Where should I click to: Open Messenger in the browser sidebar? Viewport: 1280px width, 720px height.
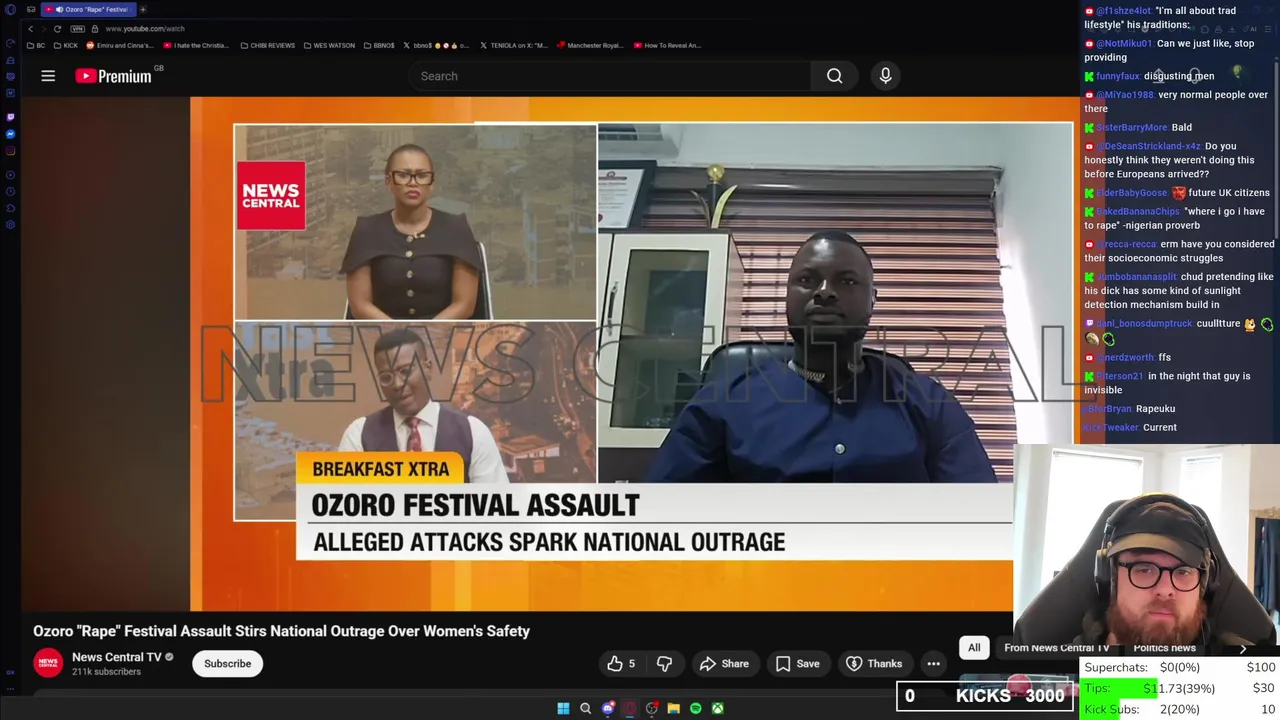(x=11, y=134)
